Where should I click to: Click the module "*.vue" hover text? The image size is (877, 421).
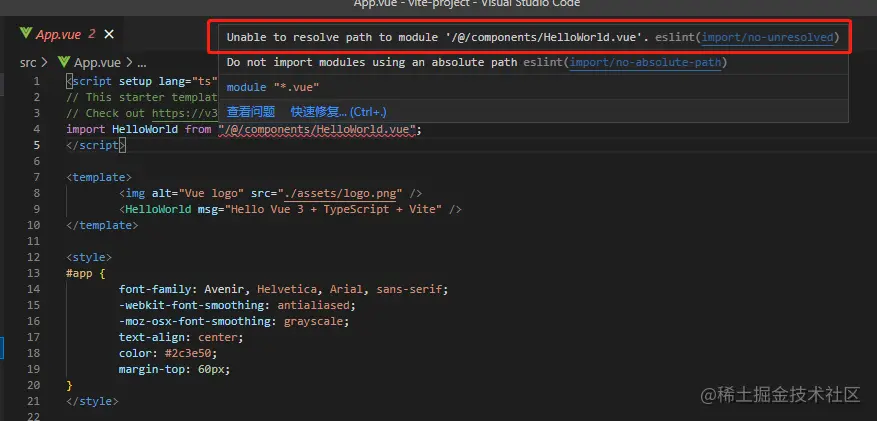click(x=273, y=87)
